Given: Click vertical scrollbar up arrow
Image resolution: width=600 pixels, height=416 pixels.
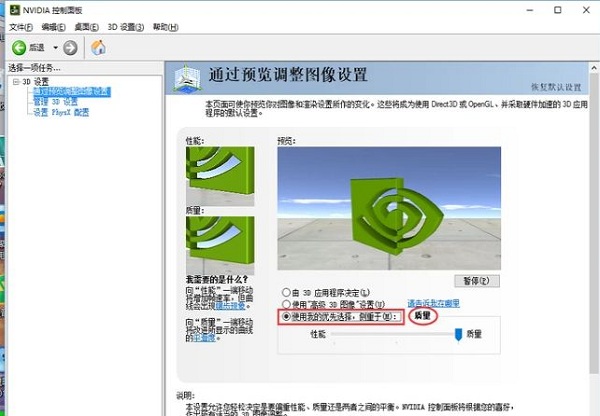Looking at the screenshot, I should tap(594, 69).
